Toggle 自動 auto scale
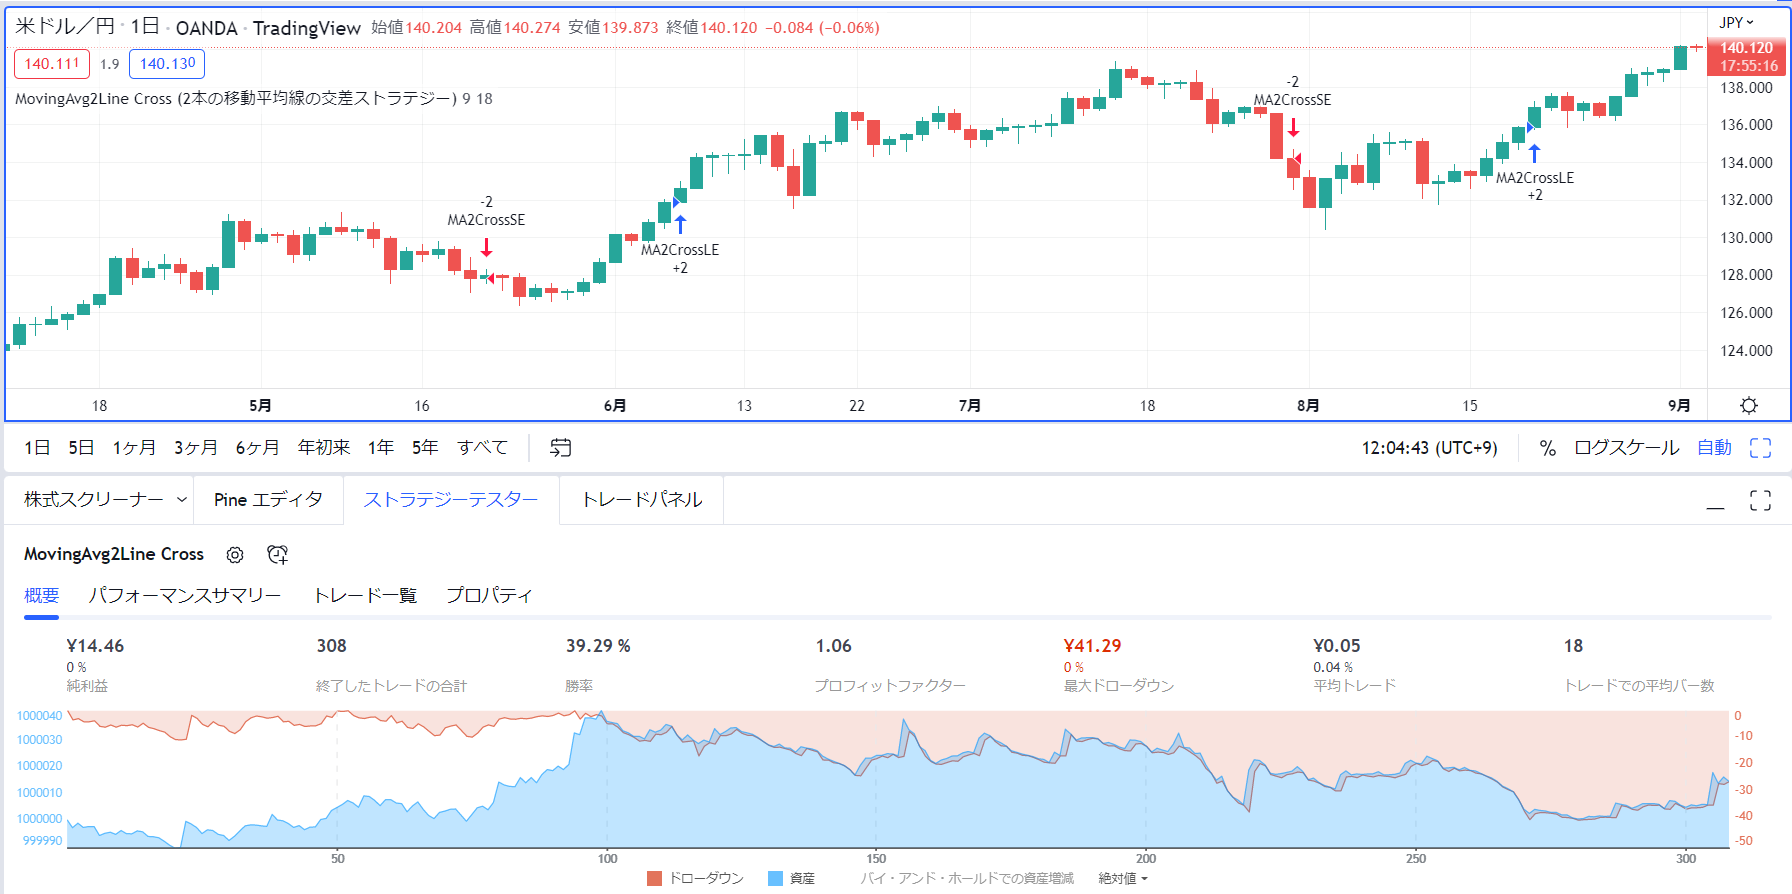 tap(1715, 448)
